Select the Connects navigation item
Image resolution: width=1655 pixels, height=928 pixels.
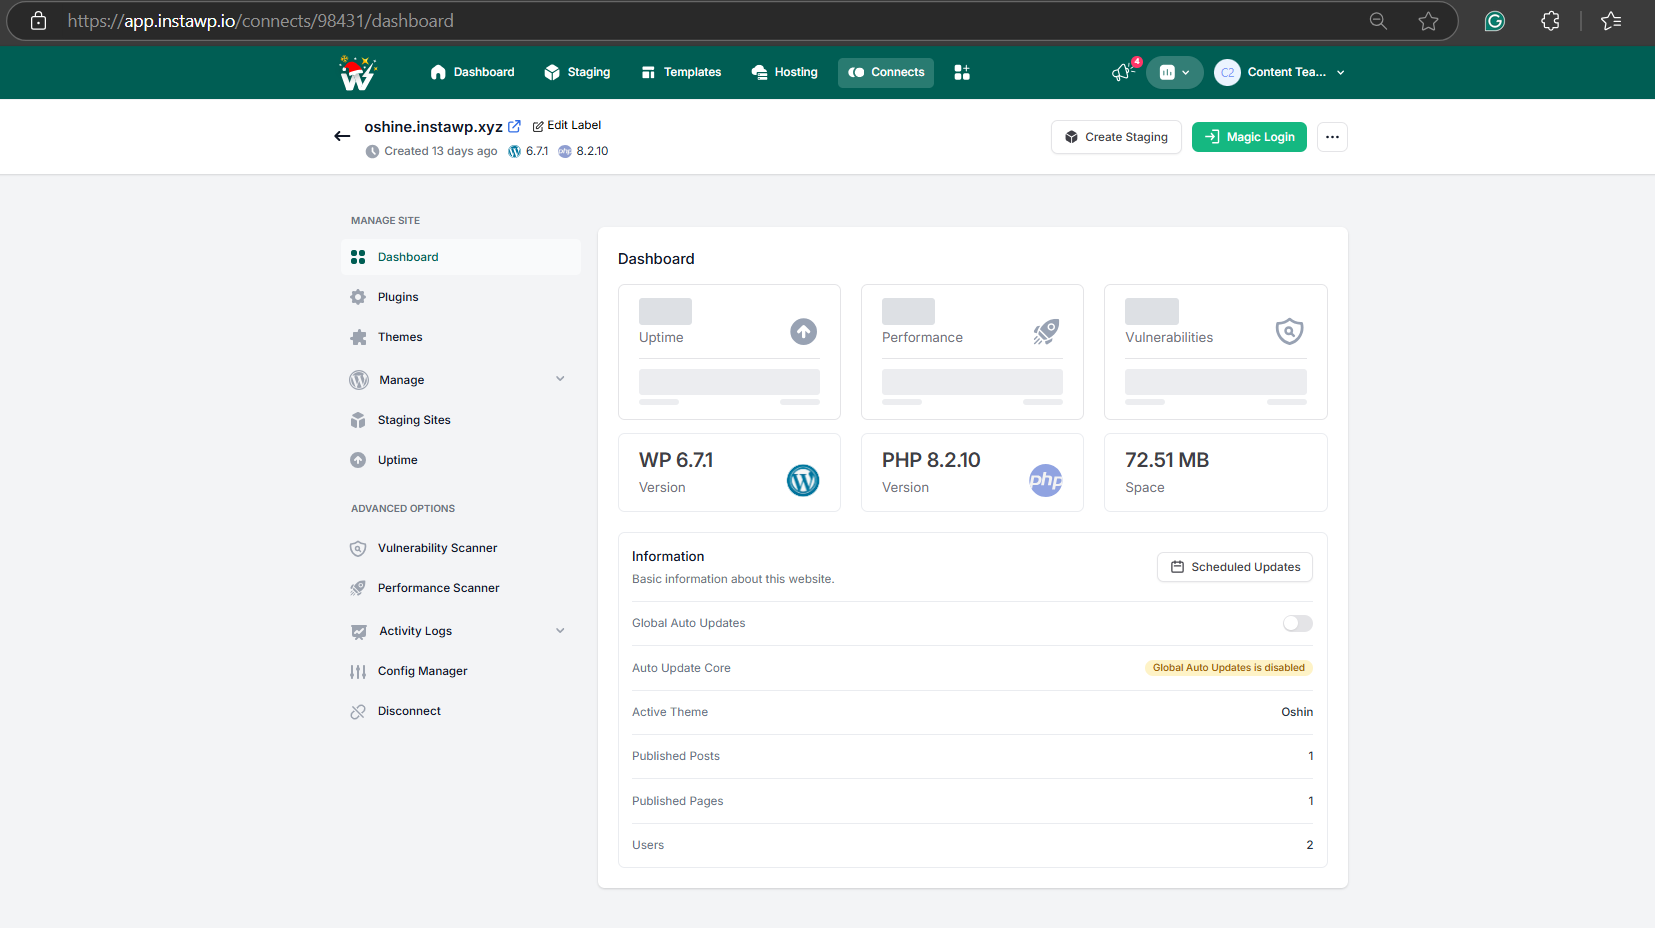pyautogui.click(x=886, y=72)
